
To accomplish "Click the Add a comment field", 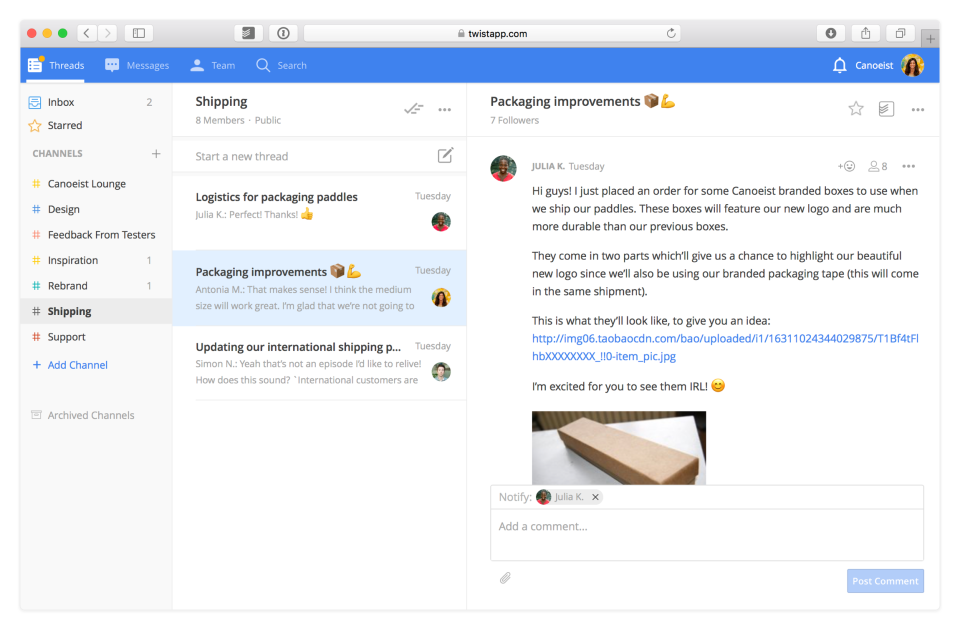I will coord(706,527).
